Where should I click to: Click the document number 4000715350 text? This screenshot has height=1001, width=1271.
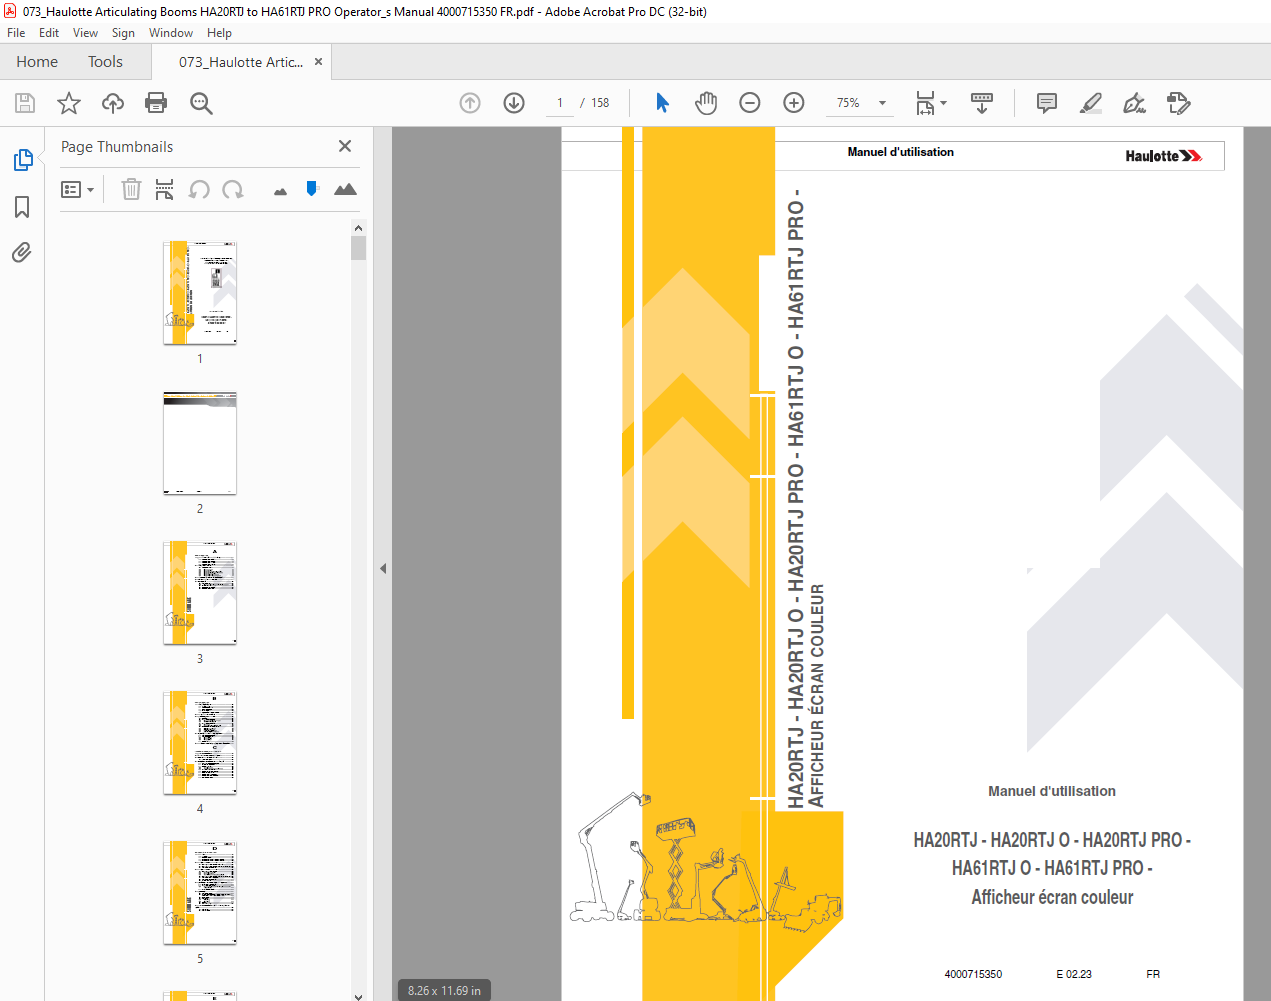pos(973,974)
